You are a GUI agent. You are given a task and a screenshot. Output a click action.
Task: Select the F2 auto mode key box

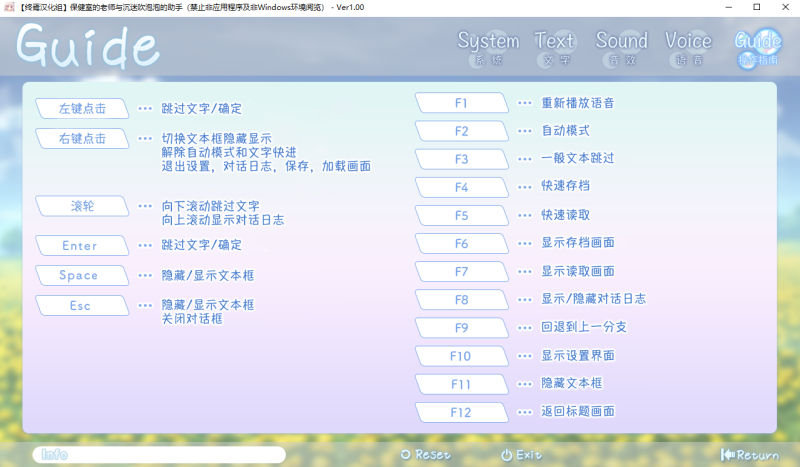(x=461, y=131)
